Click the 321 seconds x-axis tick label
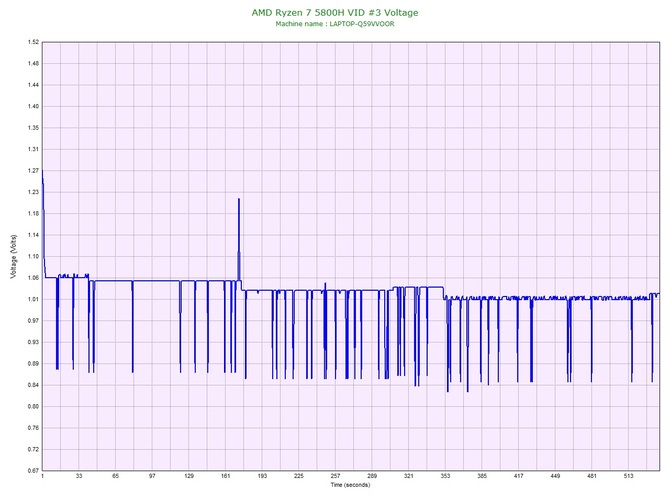The width and height of the screenshot is (670, 502). [409, 476]
